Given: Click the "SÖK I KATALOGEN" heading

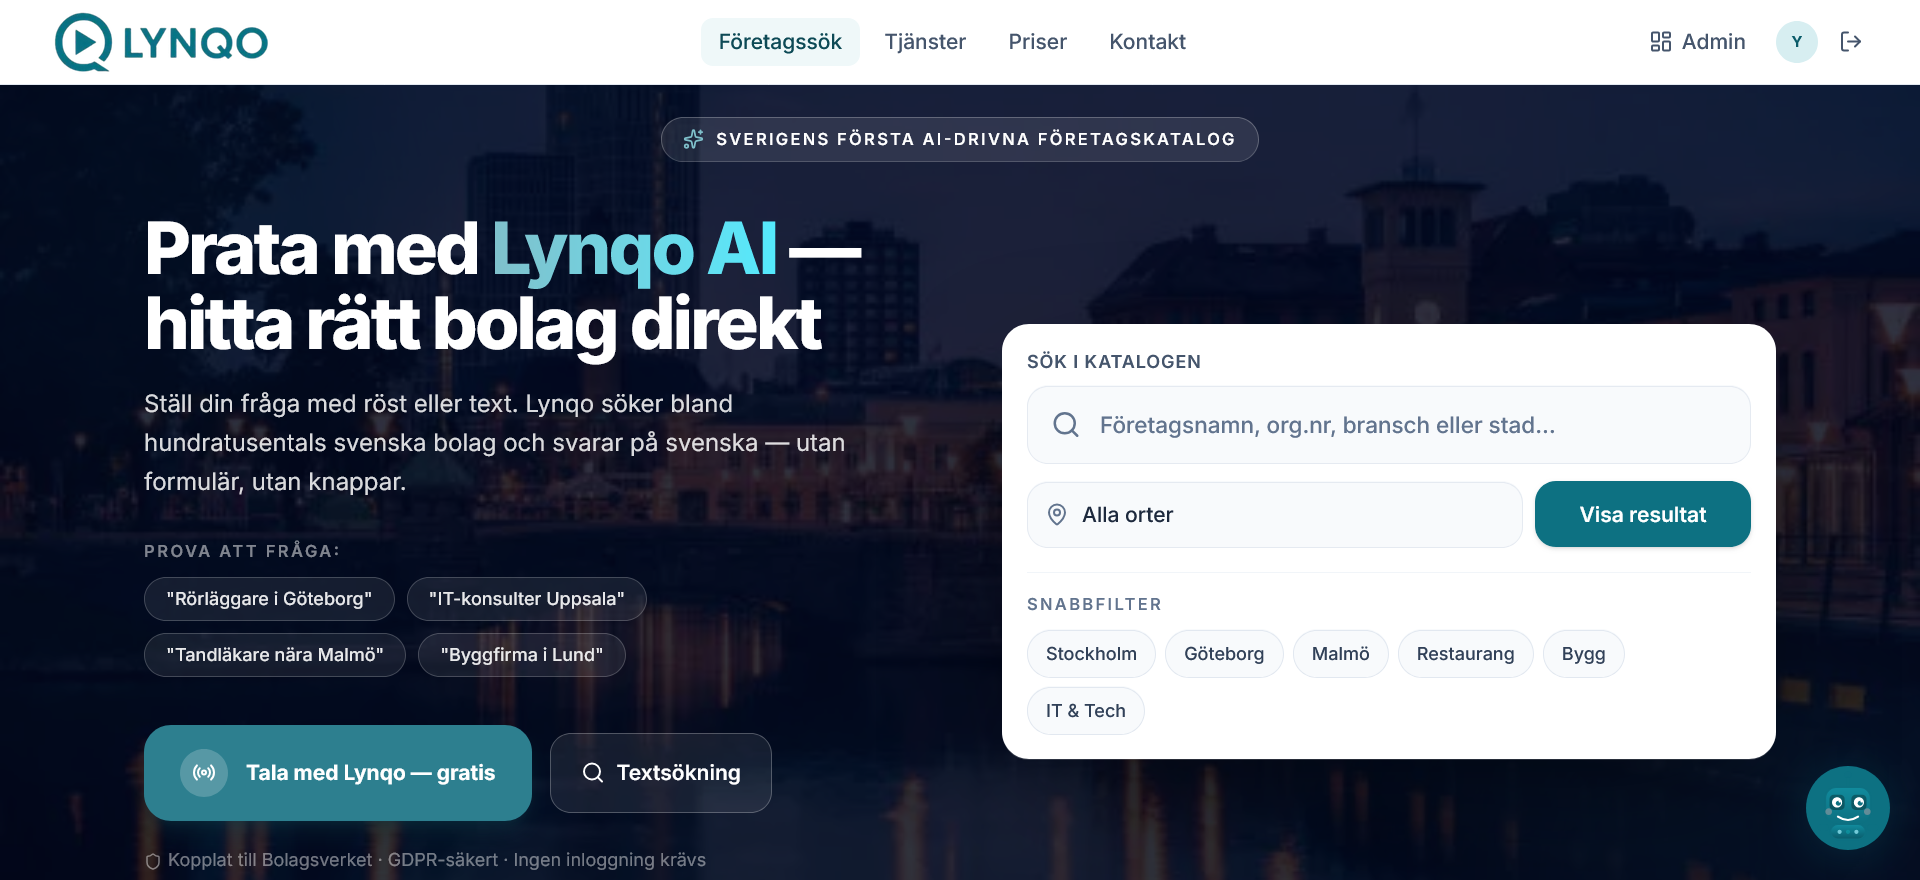Looking at the screenshot, I should click(x=1114, y=362).
